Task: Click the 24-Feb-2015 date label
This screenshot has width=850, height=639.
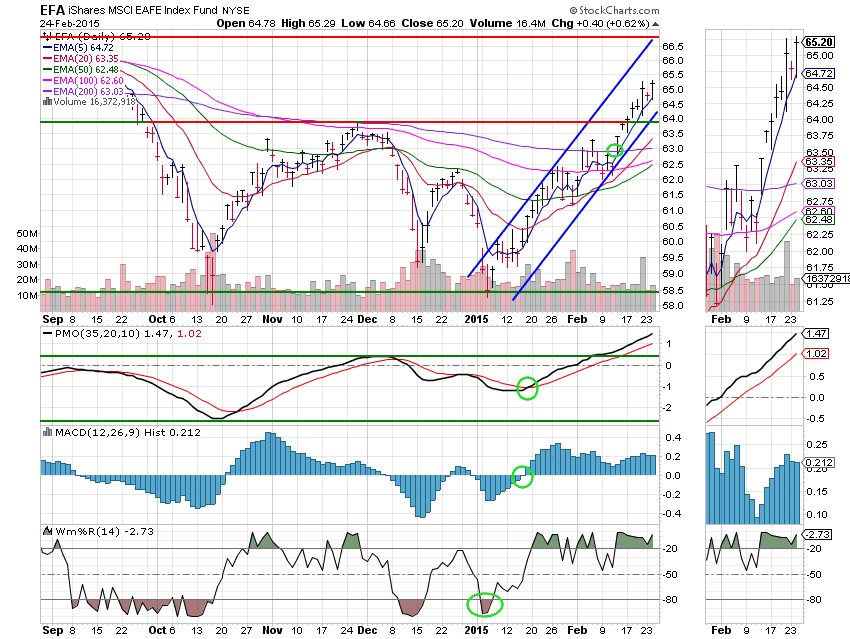Action: pos(69,24)
